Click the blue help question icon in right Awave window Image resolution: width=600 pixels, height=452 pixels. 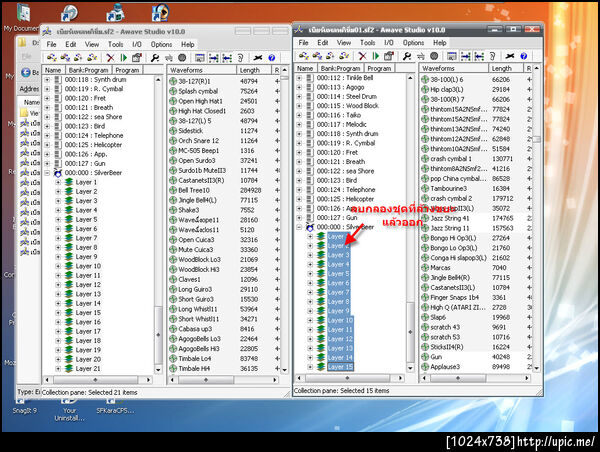tap(524, 56)
